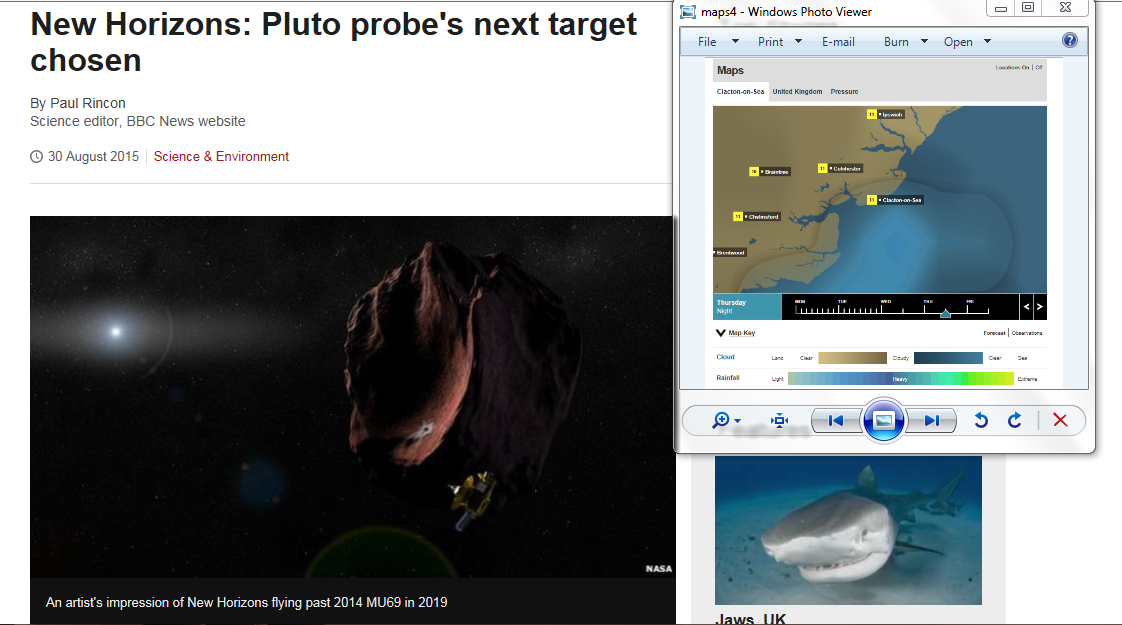The image size is (1122, 625).
Task: Switch Locations to On in the map photo
Action: (x=1025, y=67)
